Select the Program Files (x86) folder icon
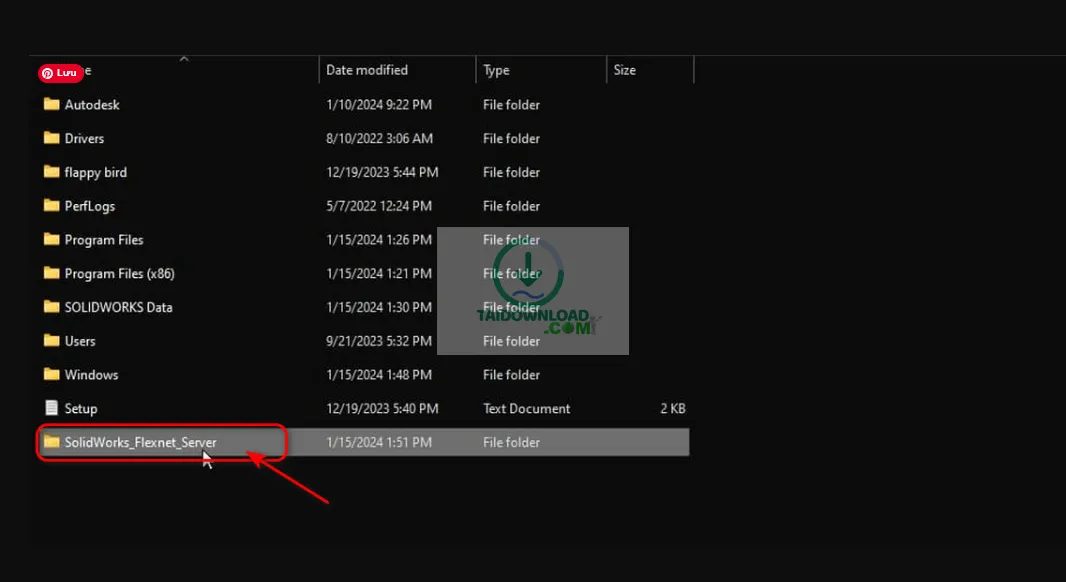The image size is (1066, 582). click(x=52, y=273)
